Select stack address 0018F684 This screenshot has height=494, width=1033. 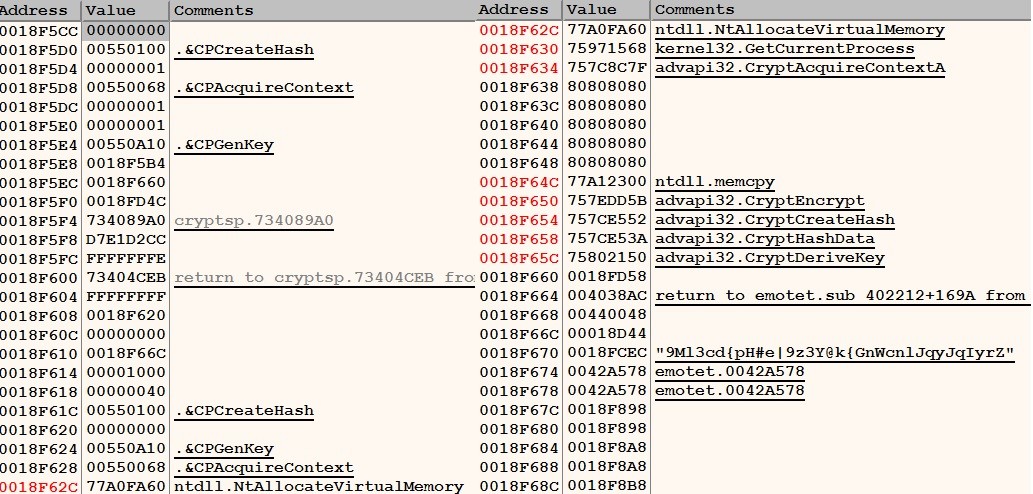click(519, 448)
